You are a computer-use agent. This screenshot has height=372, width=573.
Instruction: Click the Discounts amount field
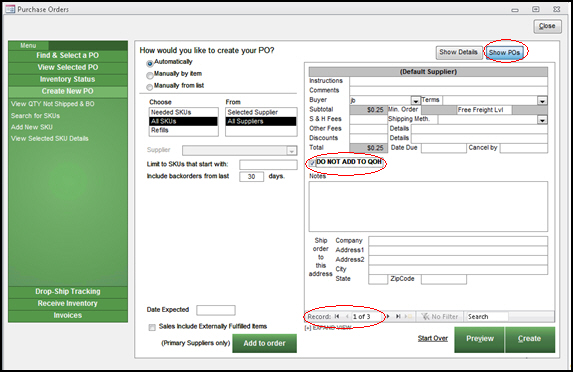(x=368, y=138)
